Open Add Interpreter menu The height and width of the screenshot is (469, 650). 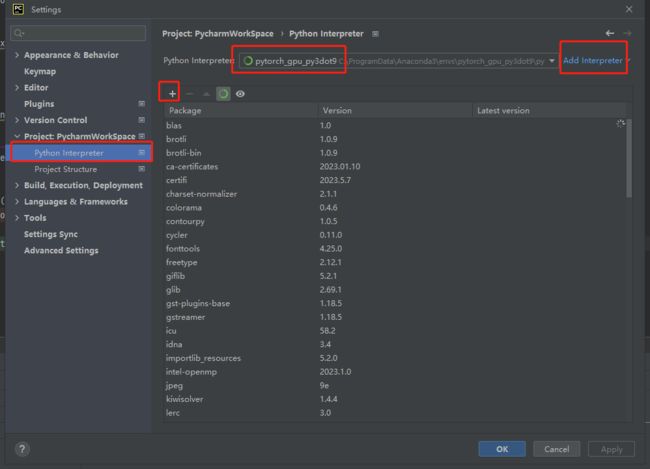tap(595, 61)
